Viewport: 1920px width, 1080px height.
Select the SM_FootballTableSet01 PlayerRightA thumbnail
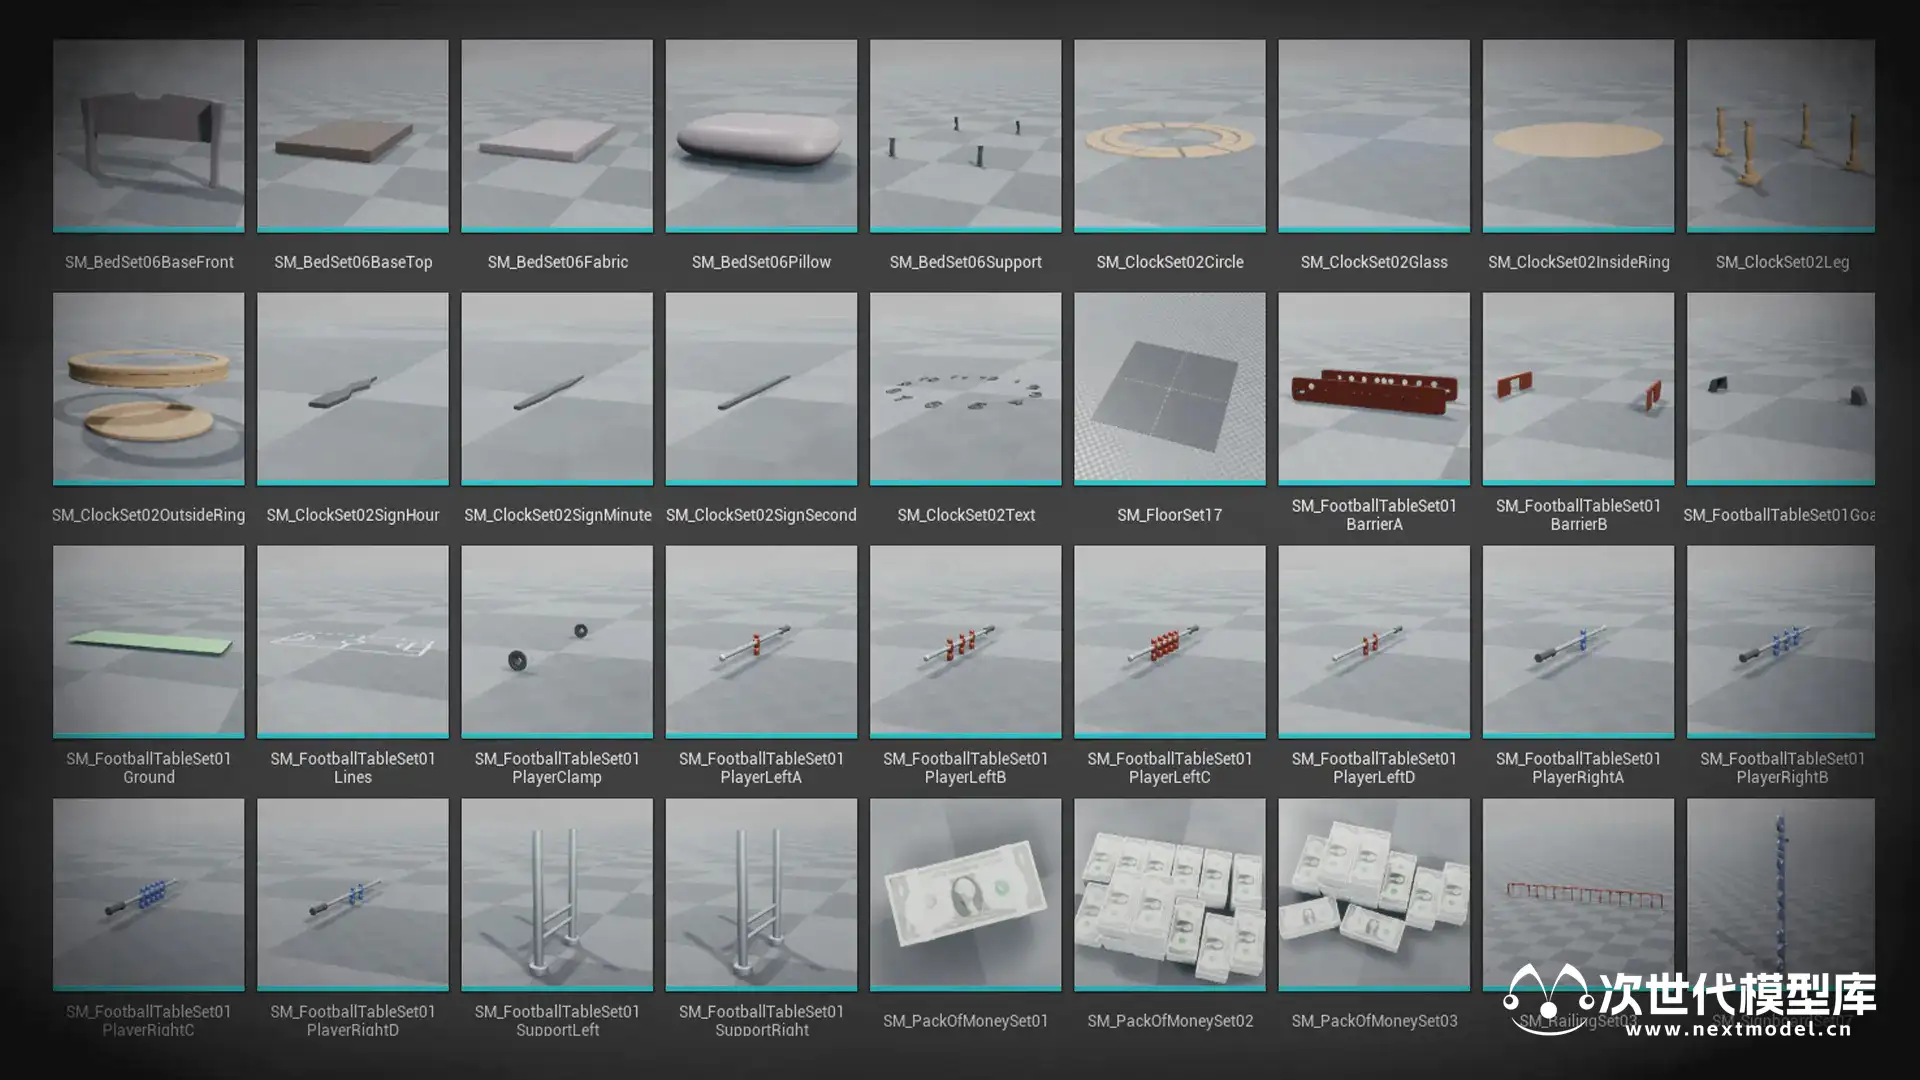[x=1577, y=642]
